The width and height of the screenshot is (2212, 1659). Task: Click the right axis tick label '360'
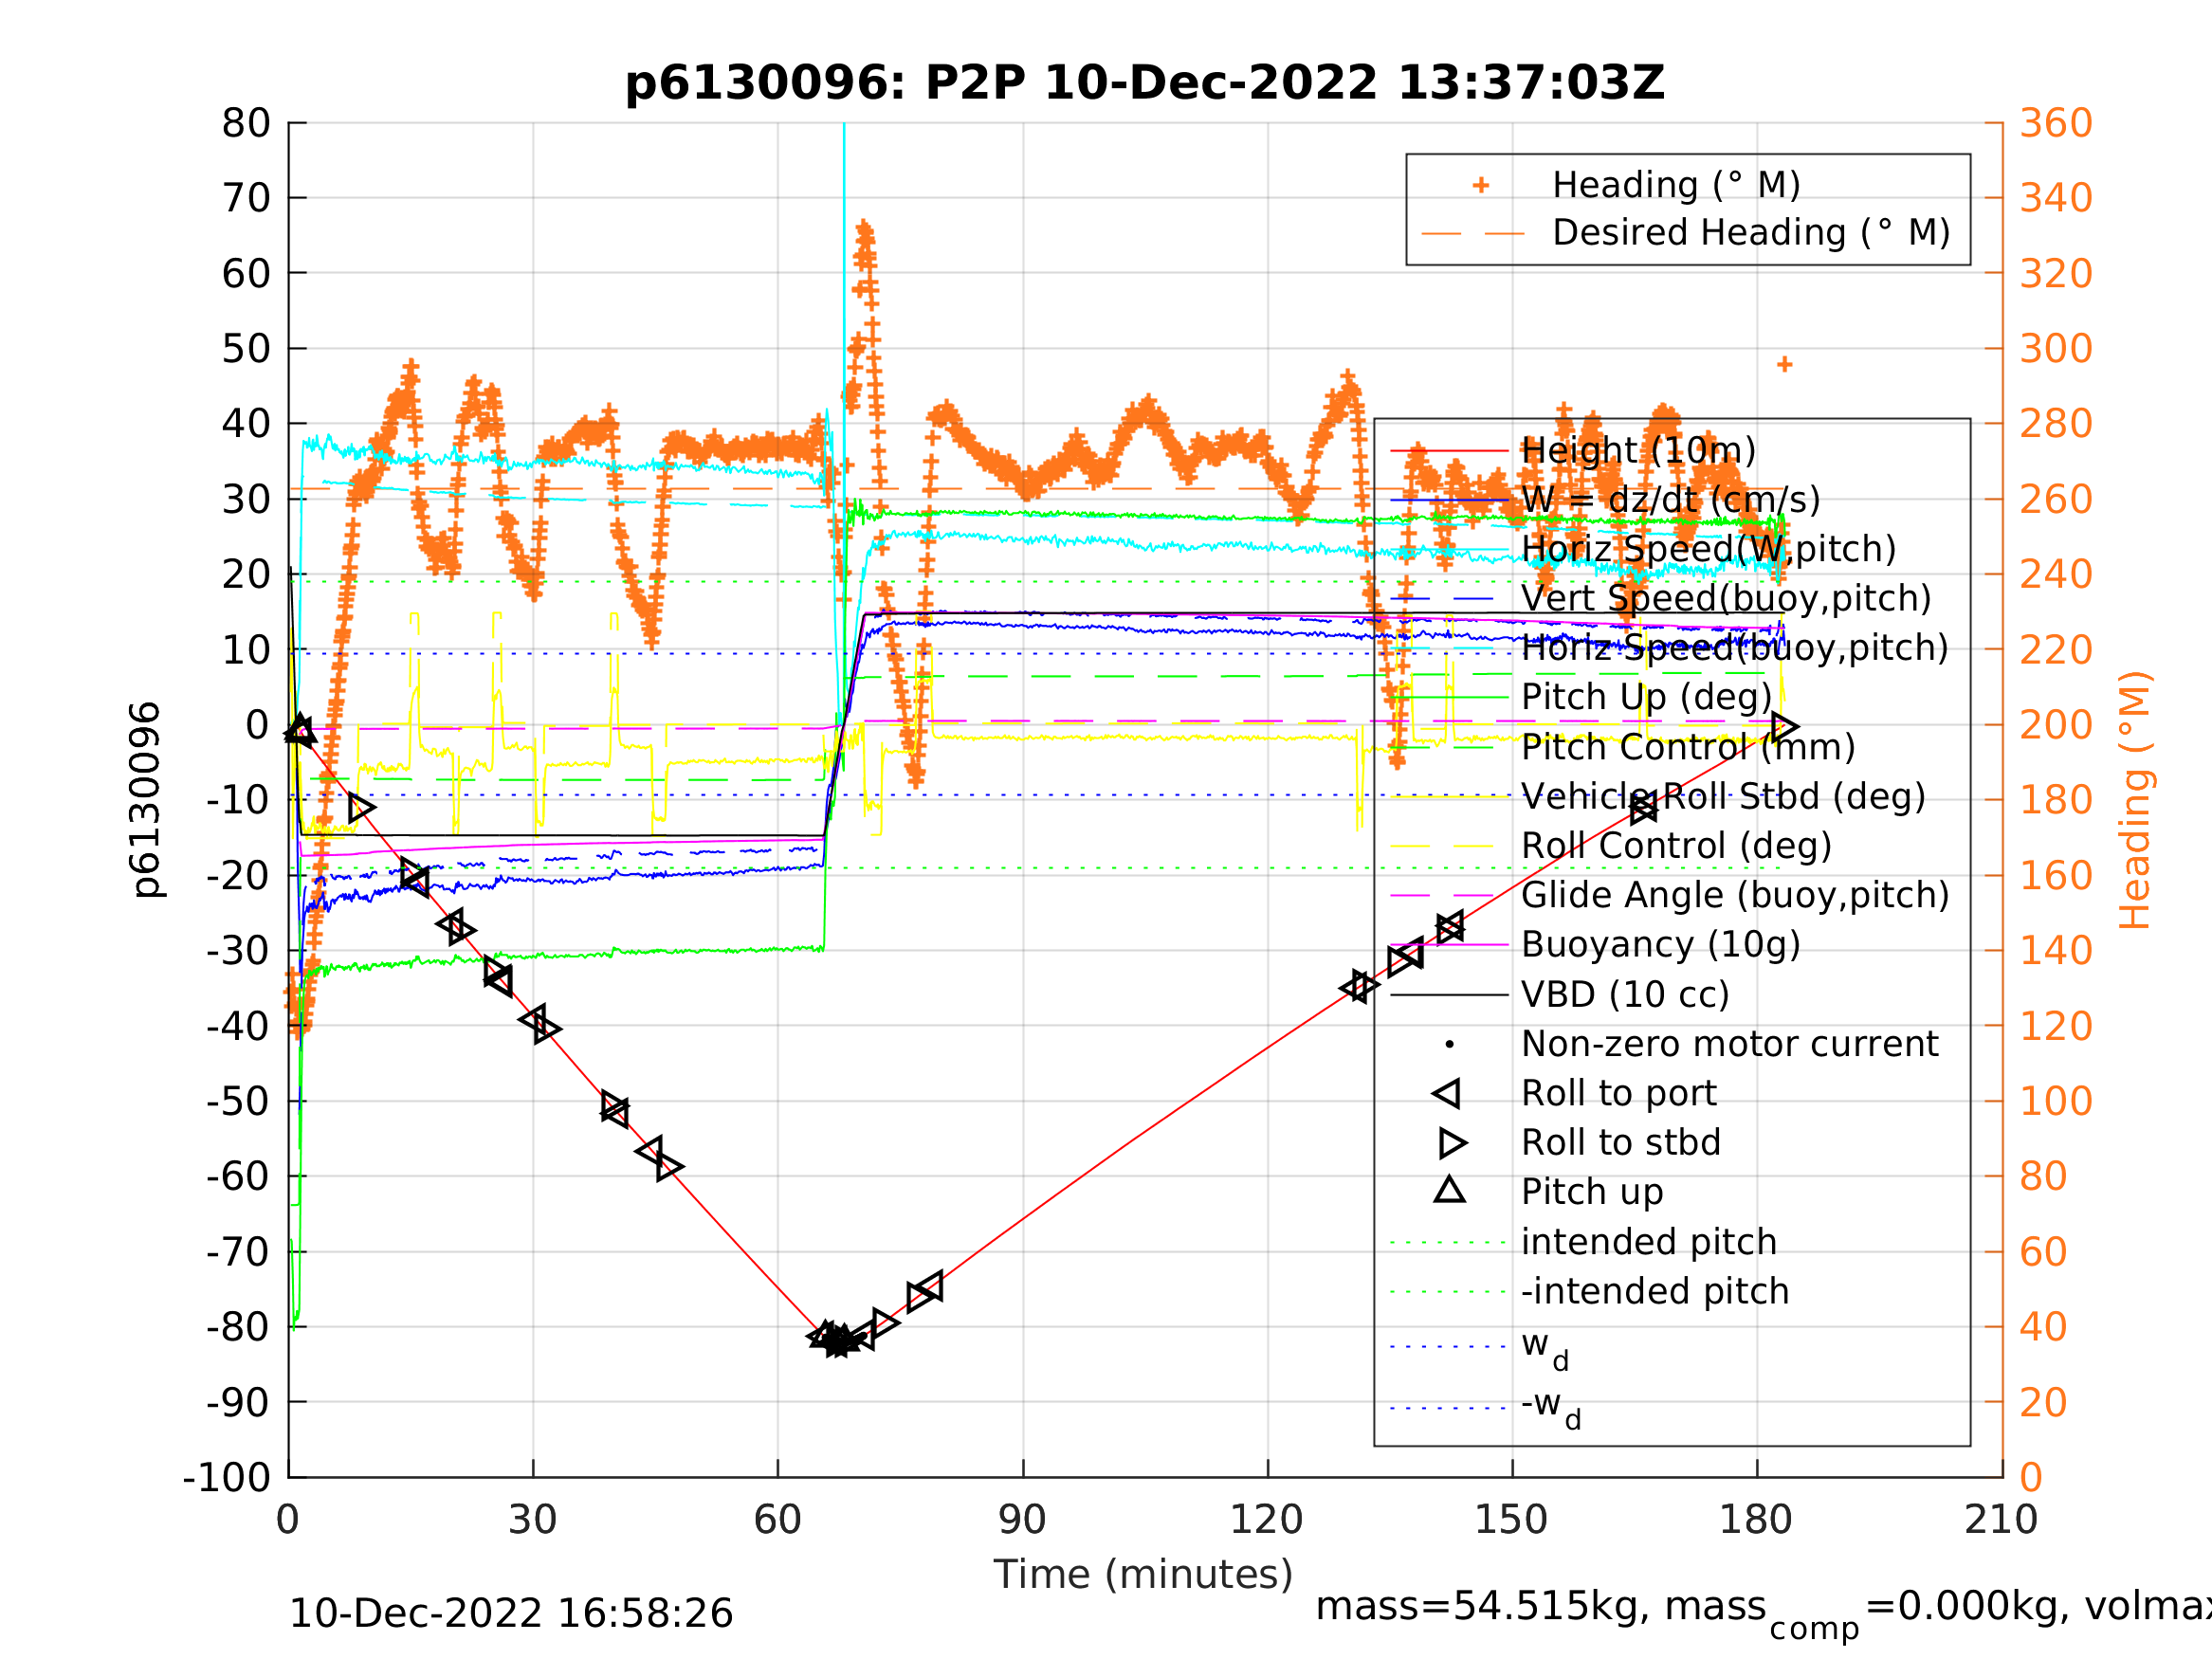point(2056,123)
